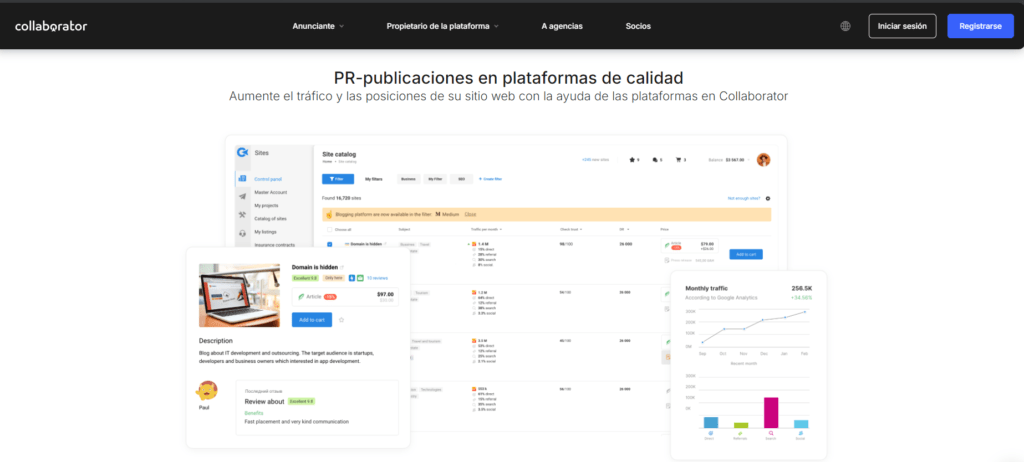Click the Search magnifier icon under the bar chart
Image resolution: width=1024 pixels, height=462 pixels.
(x=771, y=433)
